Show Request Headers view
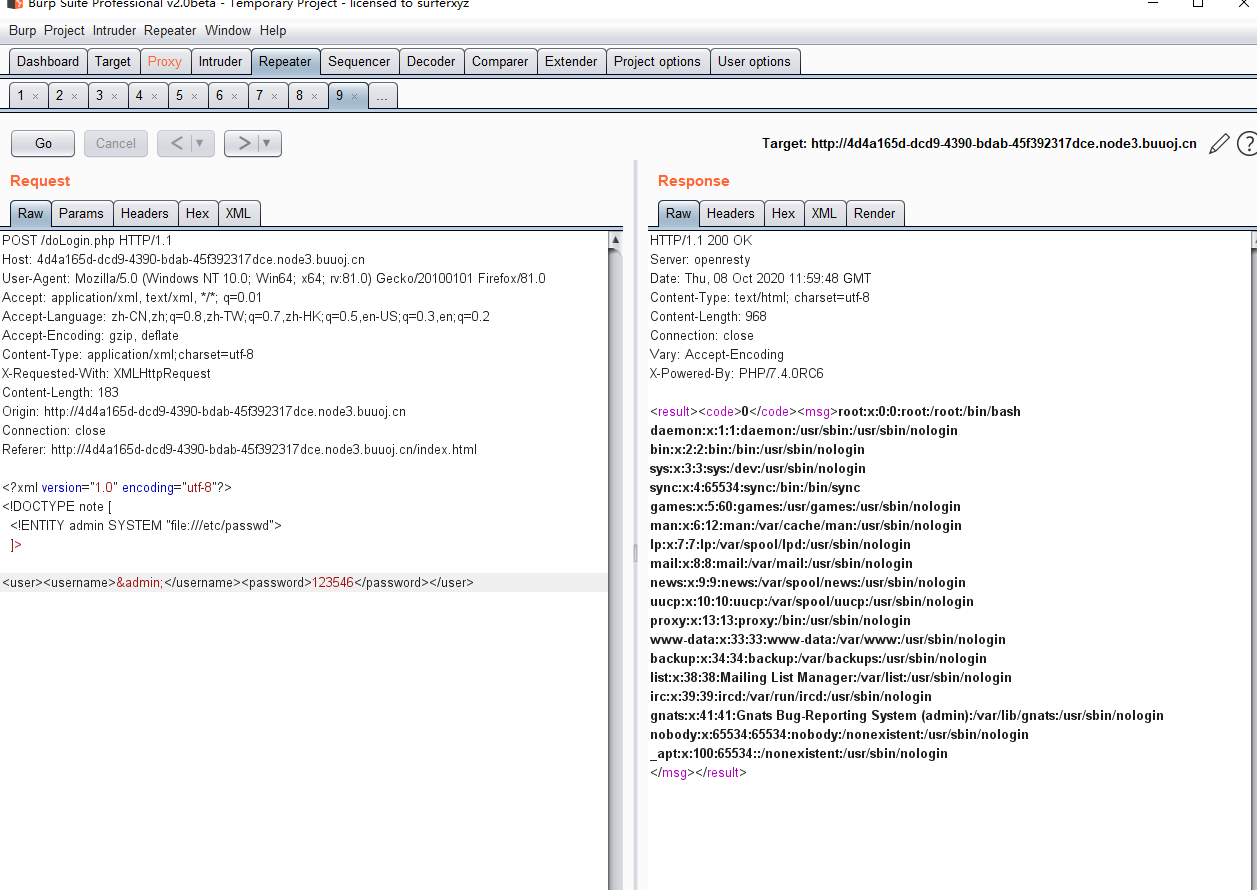Image resolution: width=1257 pixels, height=890 pixels. click(x=145, y=213)
